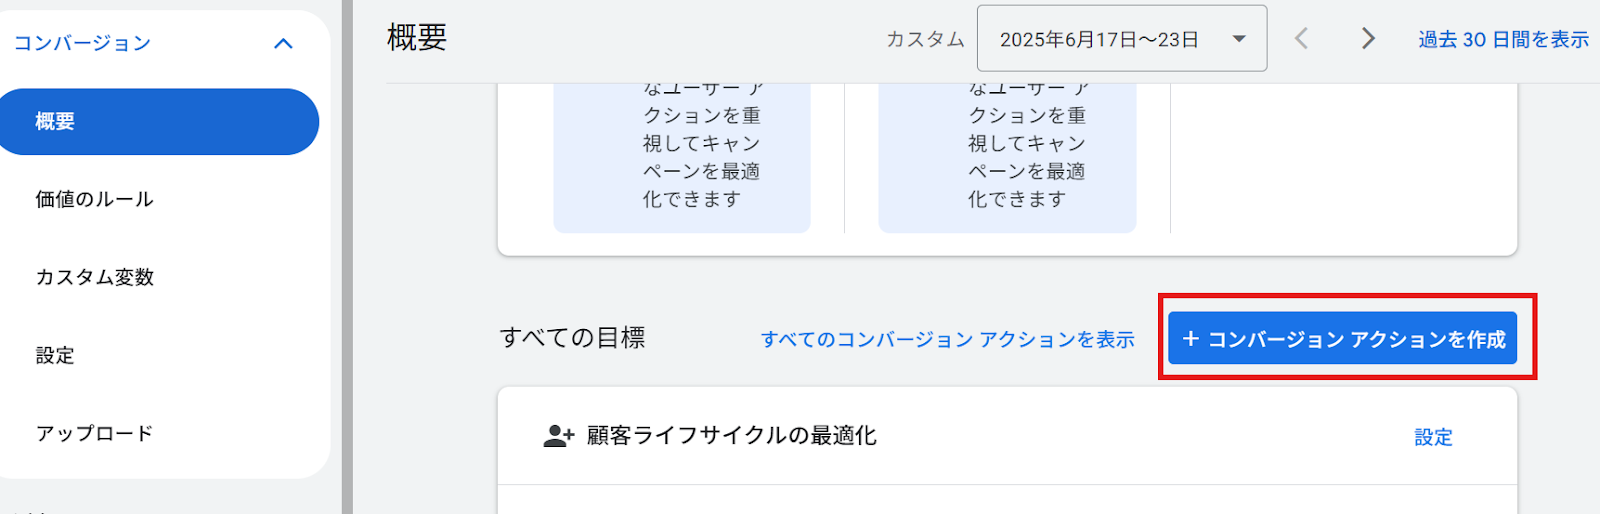
Task: Open 価値のルール in the sidebar
Action: point(95,200)
